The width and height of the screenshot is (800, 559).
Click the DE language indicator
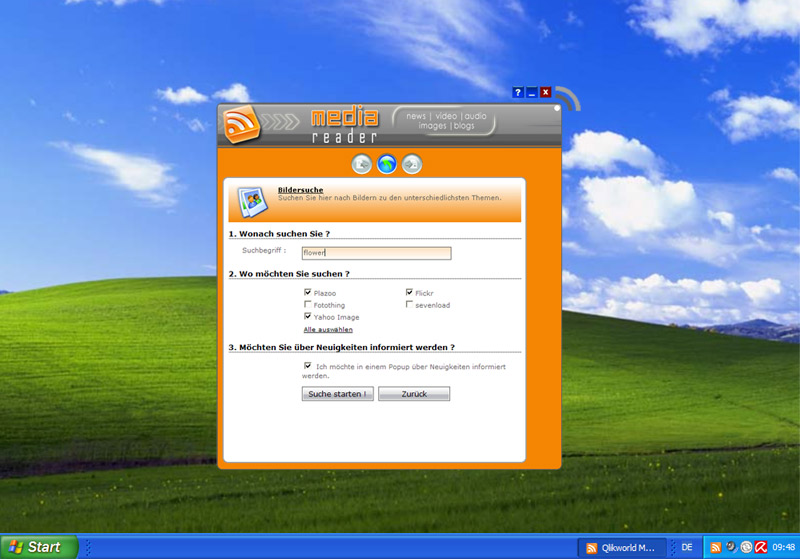pos(687,547)
